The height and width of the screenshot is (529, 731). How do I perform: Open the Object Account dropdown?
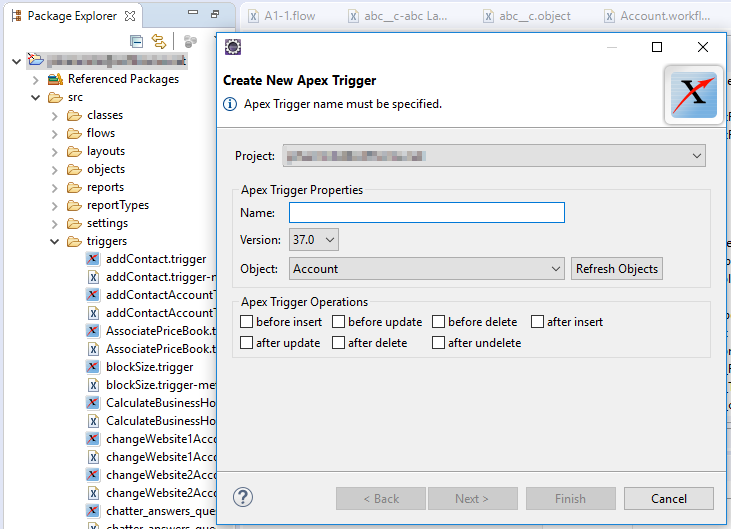point(427,269)
